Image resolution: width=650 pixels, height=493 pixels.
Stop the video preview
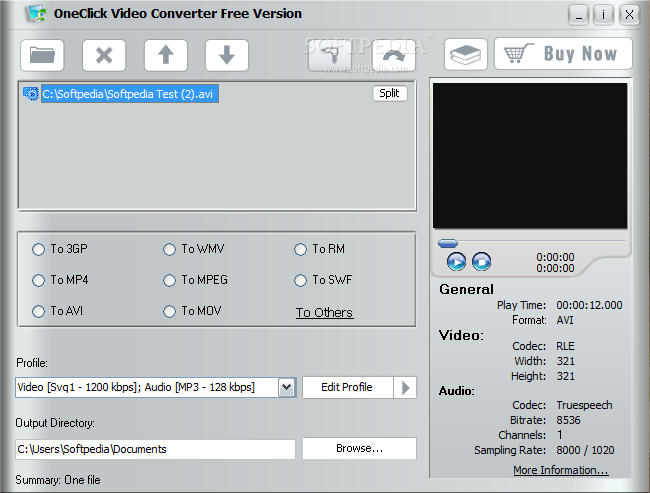coord(482,262)
